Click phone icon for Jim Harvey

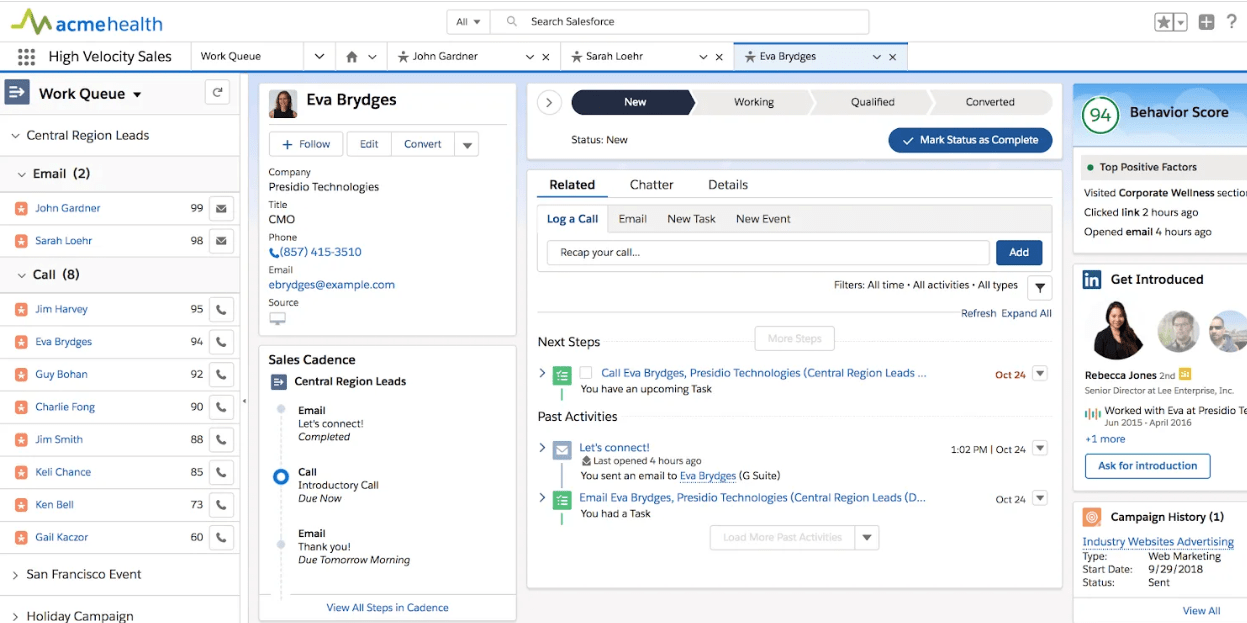[221, 310]
